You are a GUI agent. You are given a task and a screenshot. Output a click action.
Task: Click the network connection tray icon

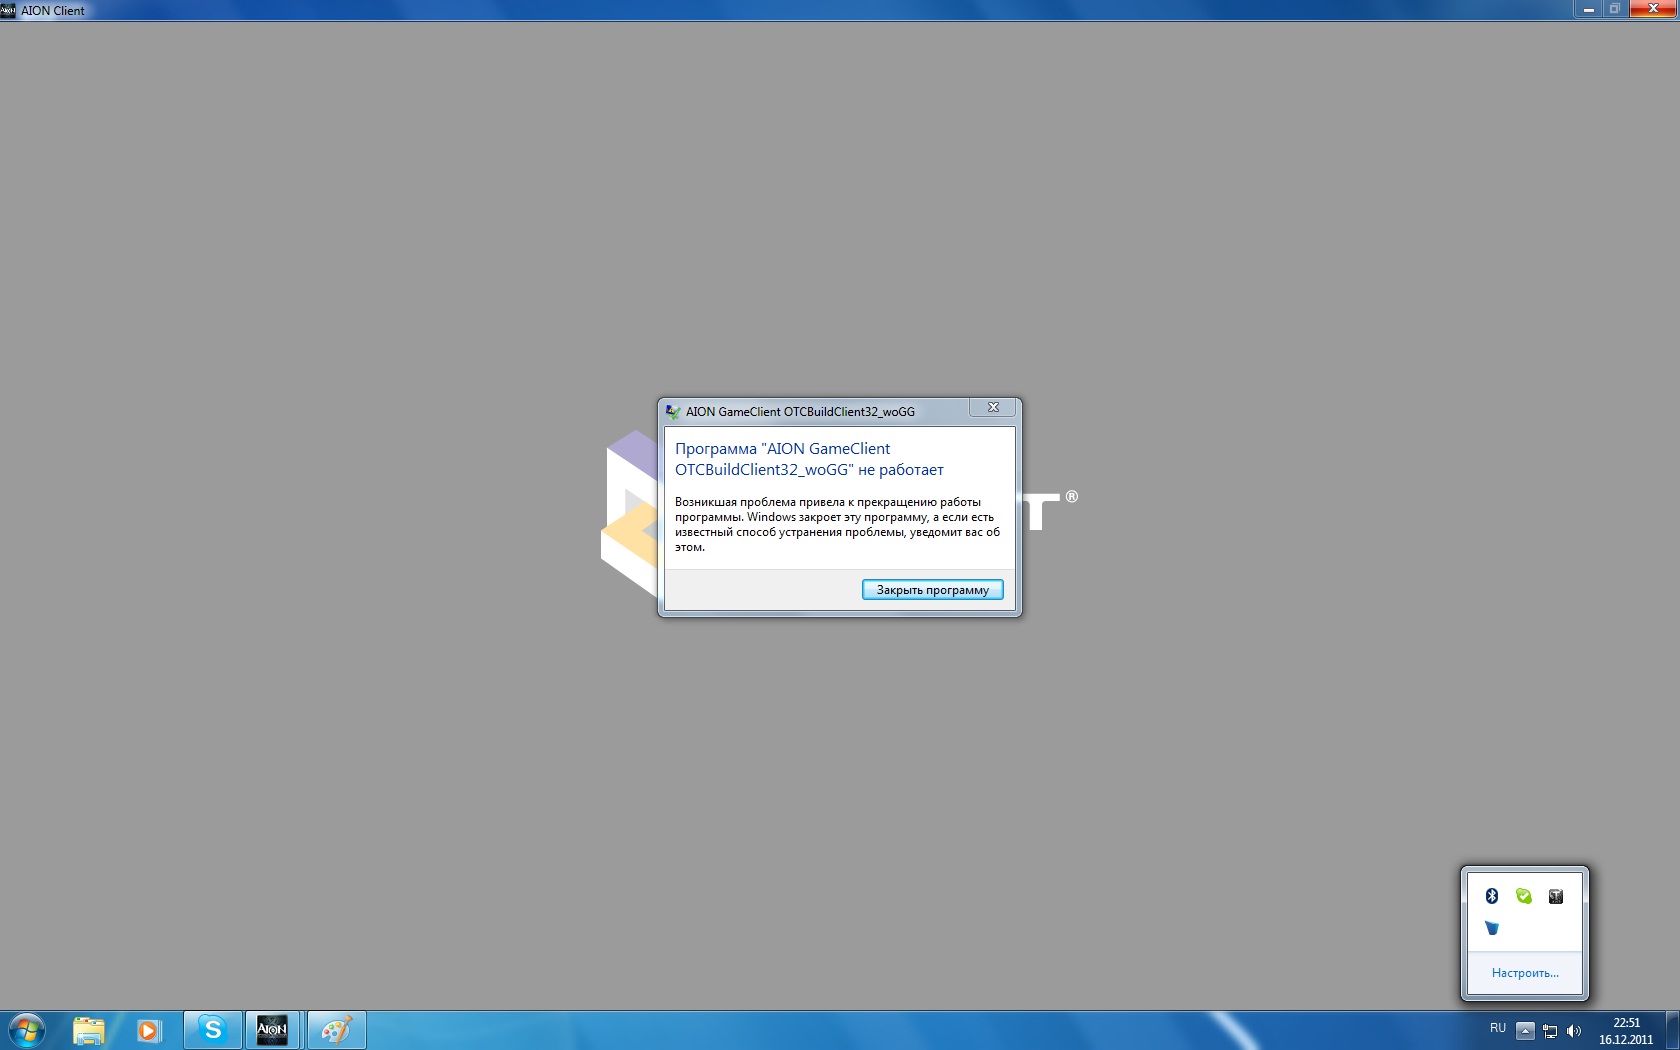[1550, 1031]
